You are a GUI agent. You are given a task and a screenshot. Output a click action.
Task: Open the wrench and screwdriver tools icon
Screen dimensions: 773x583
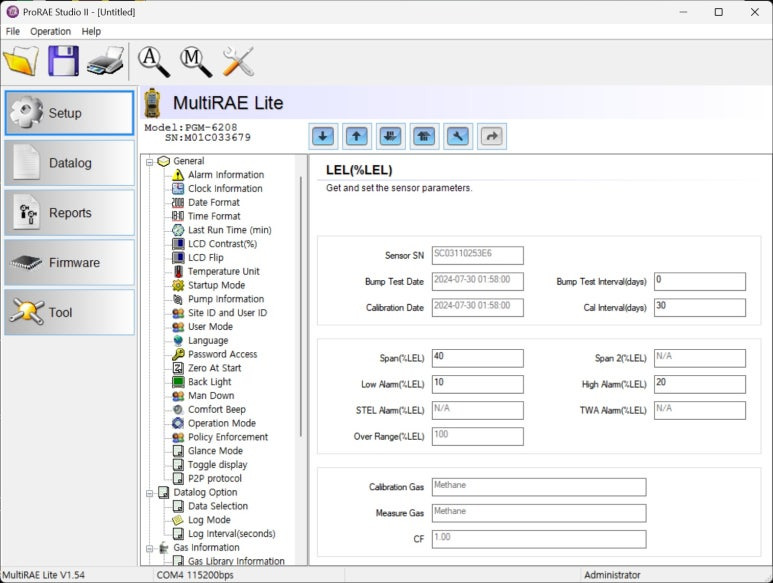(x=238, y=62)
